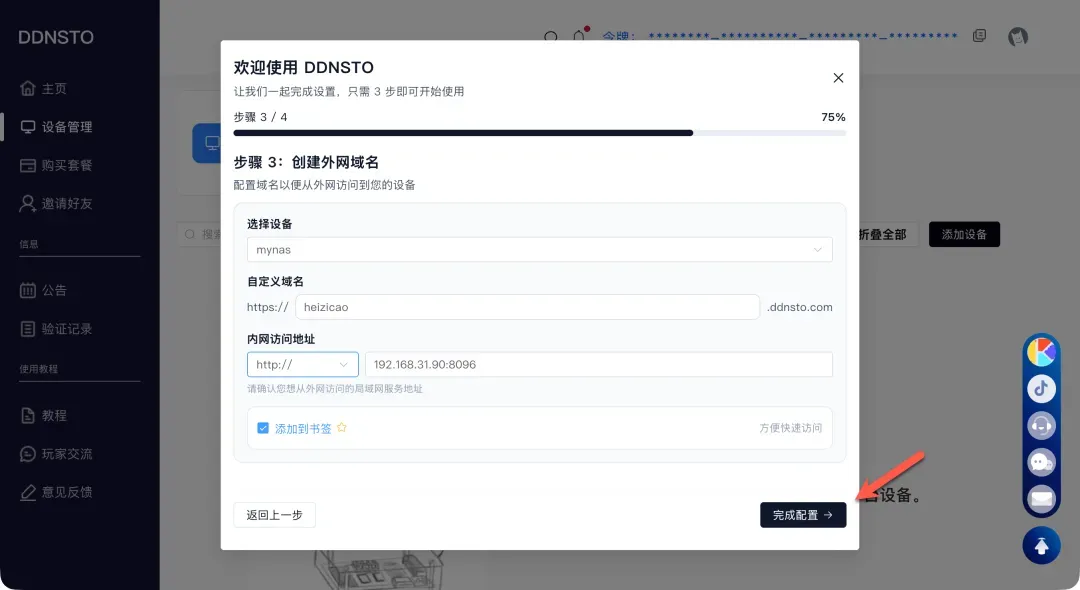Close the DDNSTO welcome dialog
Image resolution: width=1080 pixels, height=590 pixels.
[x=838, y=78]
